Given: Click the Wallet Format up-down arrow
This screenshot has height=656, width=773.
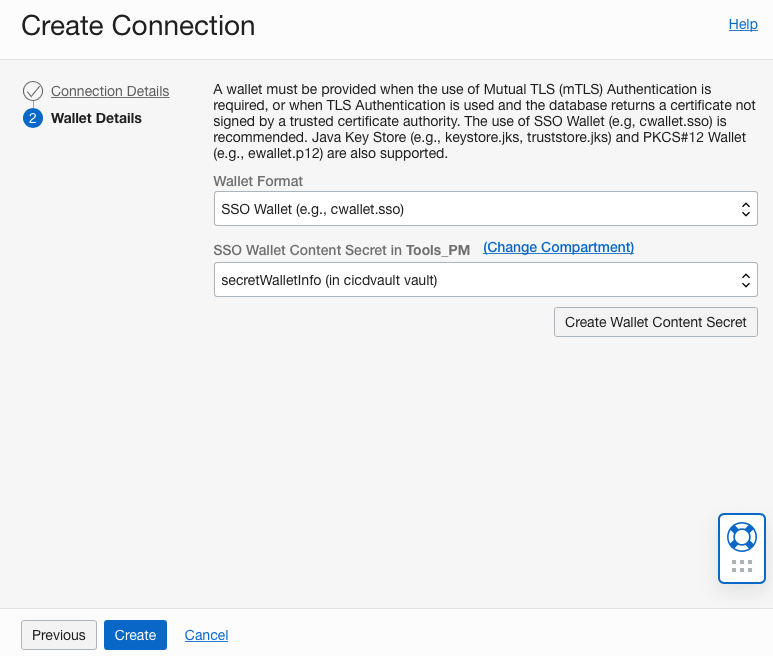Looking at the screenshot, I should [x=745, y=209].
